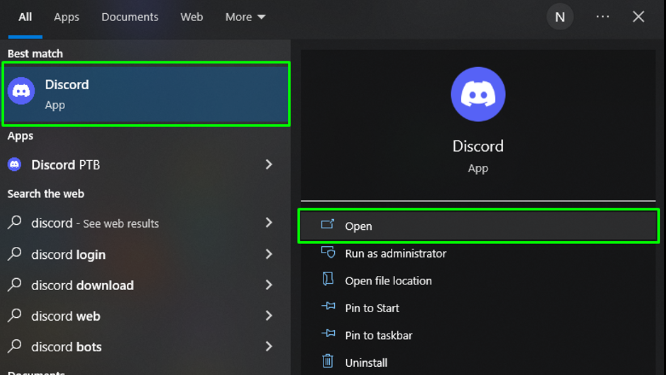Viewport: 666px width, 375px height.
Task: Click the Pin to Start pin icon
Action: point(328,306)
